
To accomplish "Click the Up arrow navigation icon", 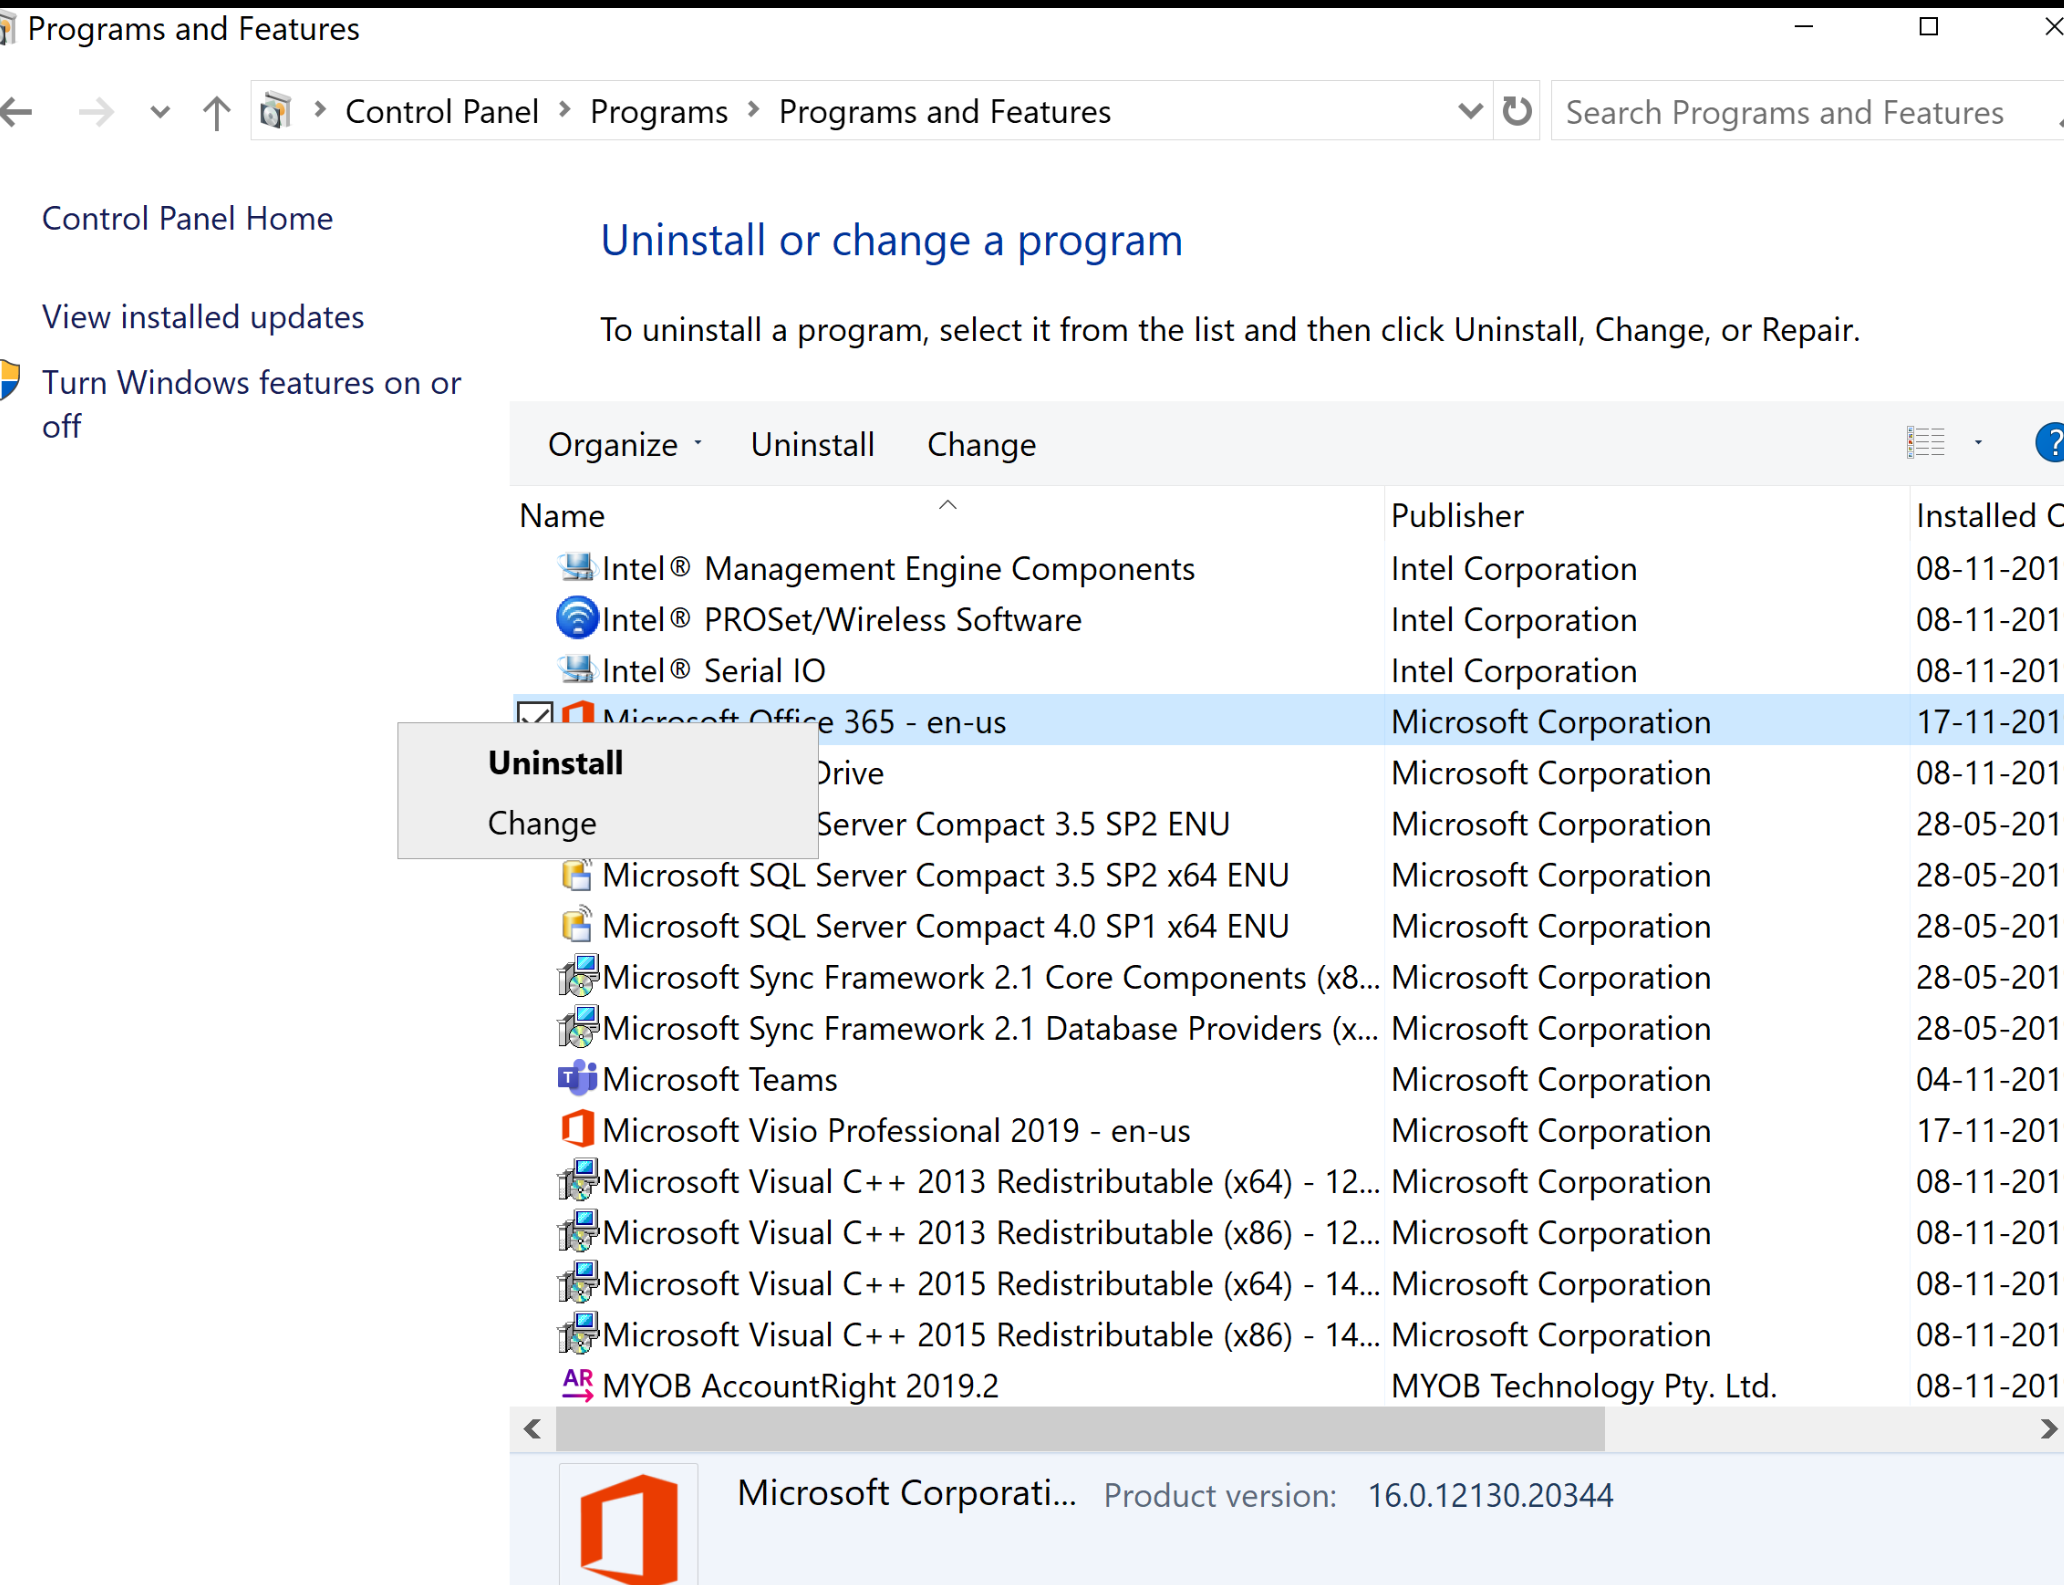I will pos(216,112).
